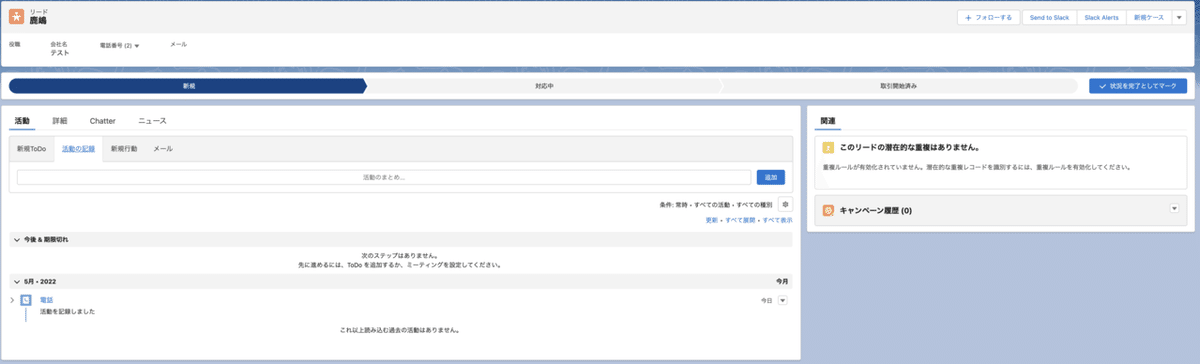Viewport: 1200px width, 364px height.
Task: Click the 更新 link
Action: tap(712, 219)
